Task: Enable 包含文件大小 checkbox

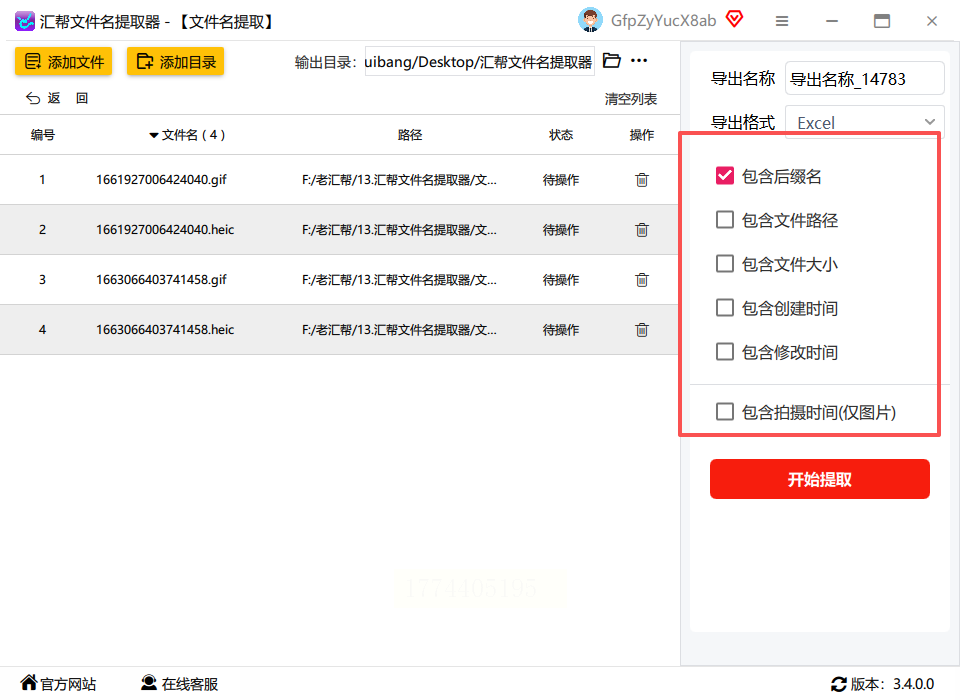Action: [x=725, y=264]
